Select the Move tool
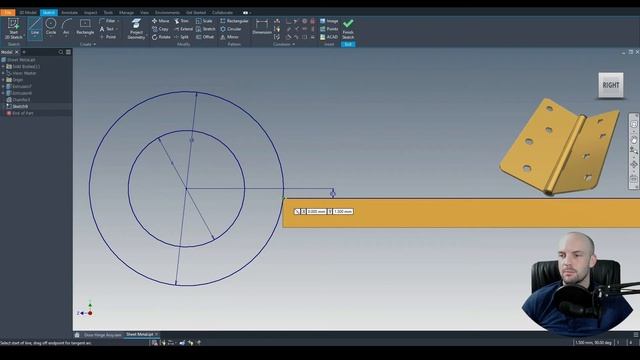The height and width of the screenshot is (360, 640). (160, 21)
